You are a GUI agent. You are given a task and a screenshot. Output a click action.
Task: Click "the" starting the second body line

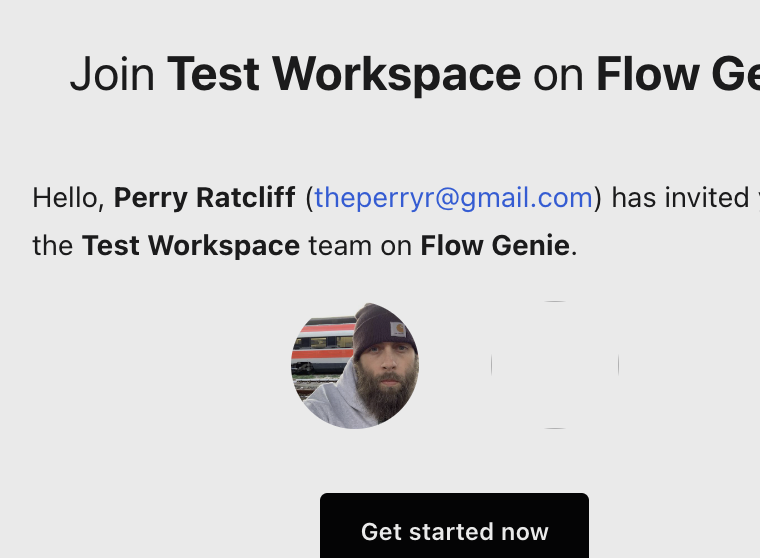tap(52, 245)
